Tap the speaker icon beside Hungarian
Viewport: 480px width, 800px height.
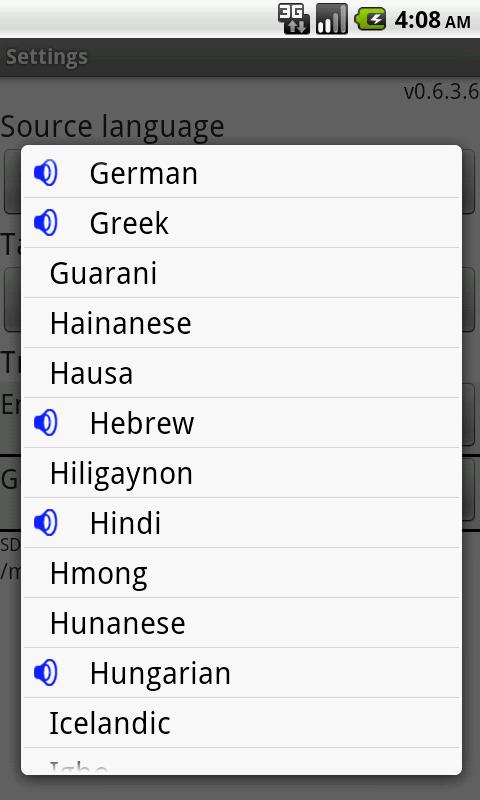pyautogui.click(x=45, y=673)
